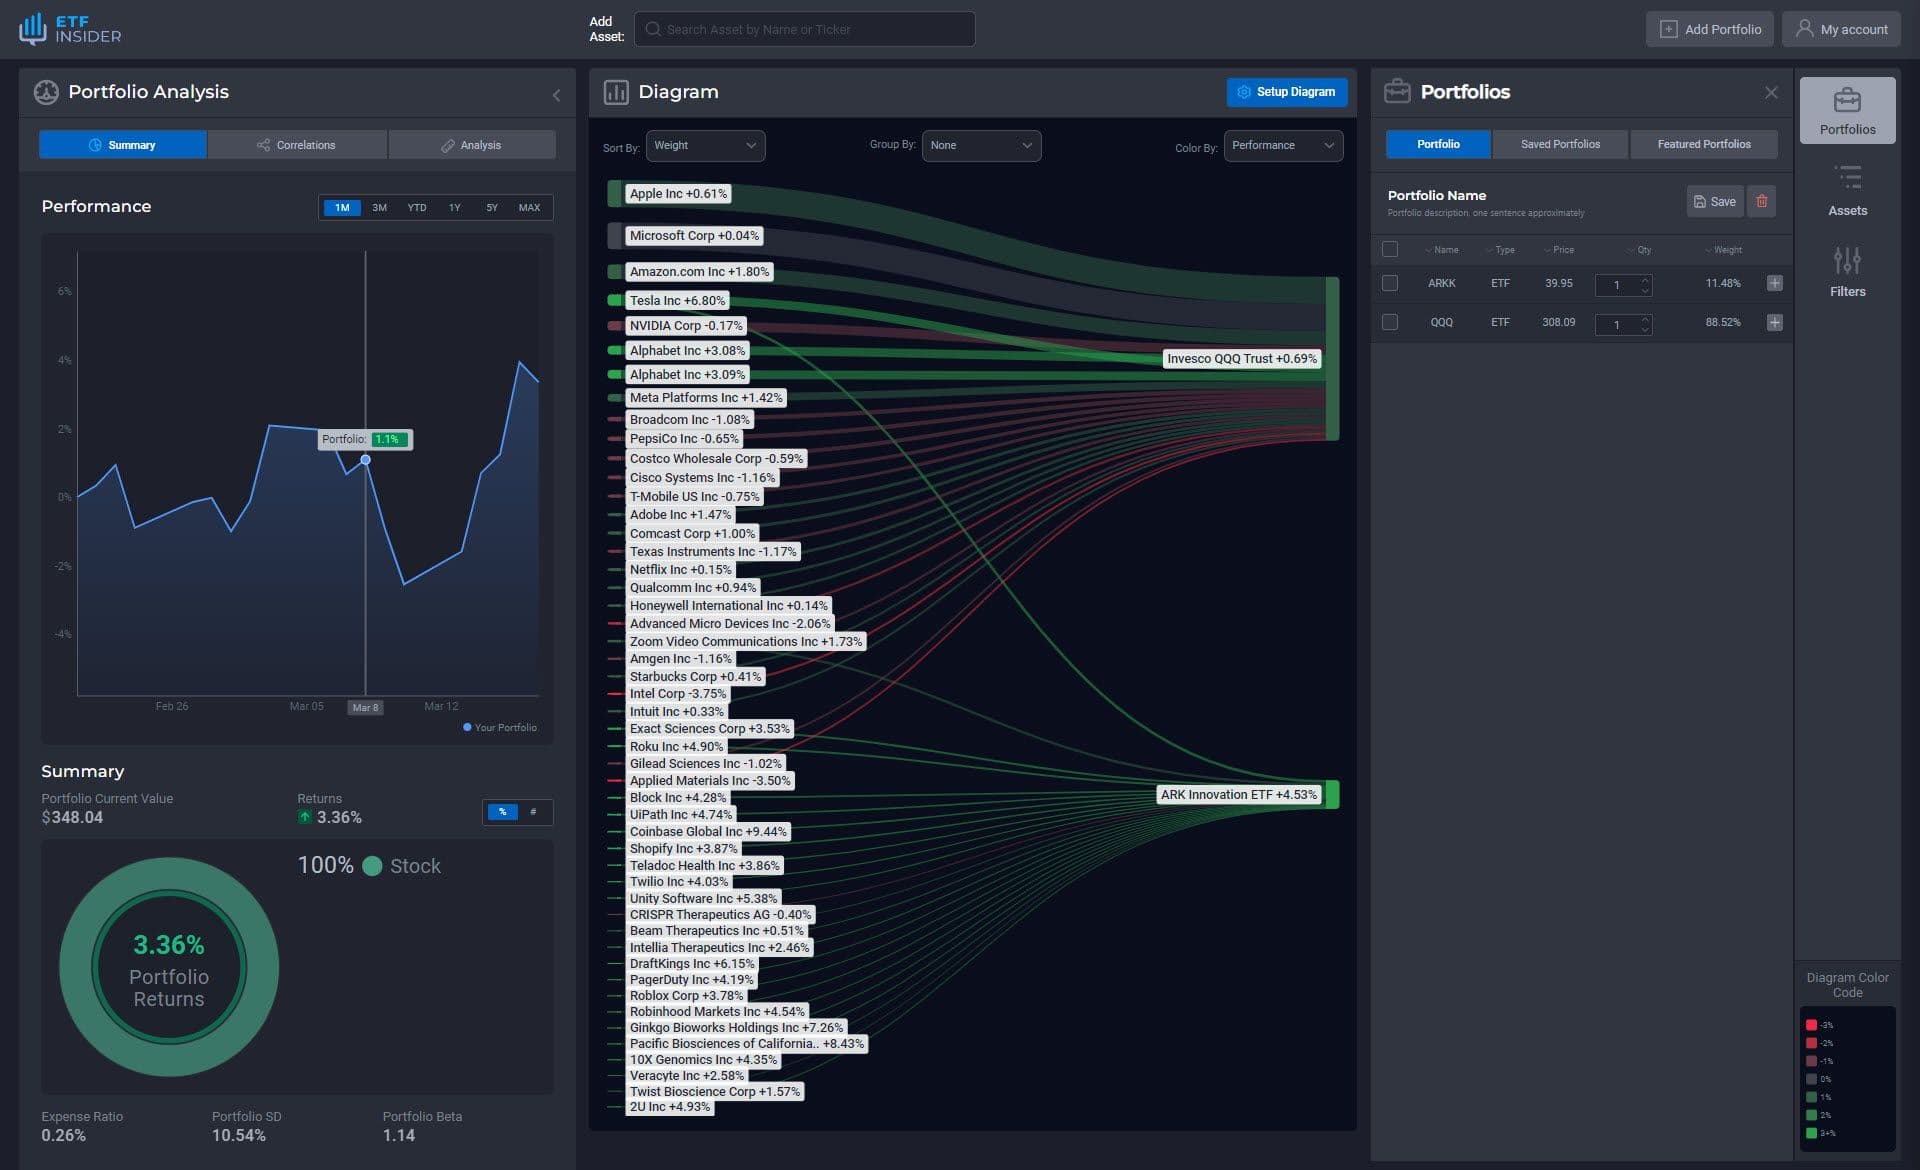Click the green returns up-arrow icon
Screen dimensions: 1920x1170
pyautogui.click(x=304, y=817)
